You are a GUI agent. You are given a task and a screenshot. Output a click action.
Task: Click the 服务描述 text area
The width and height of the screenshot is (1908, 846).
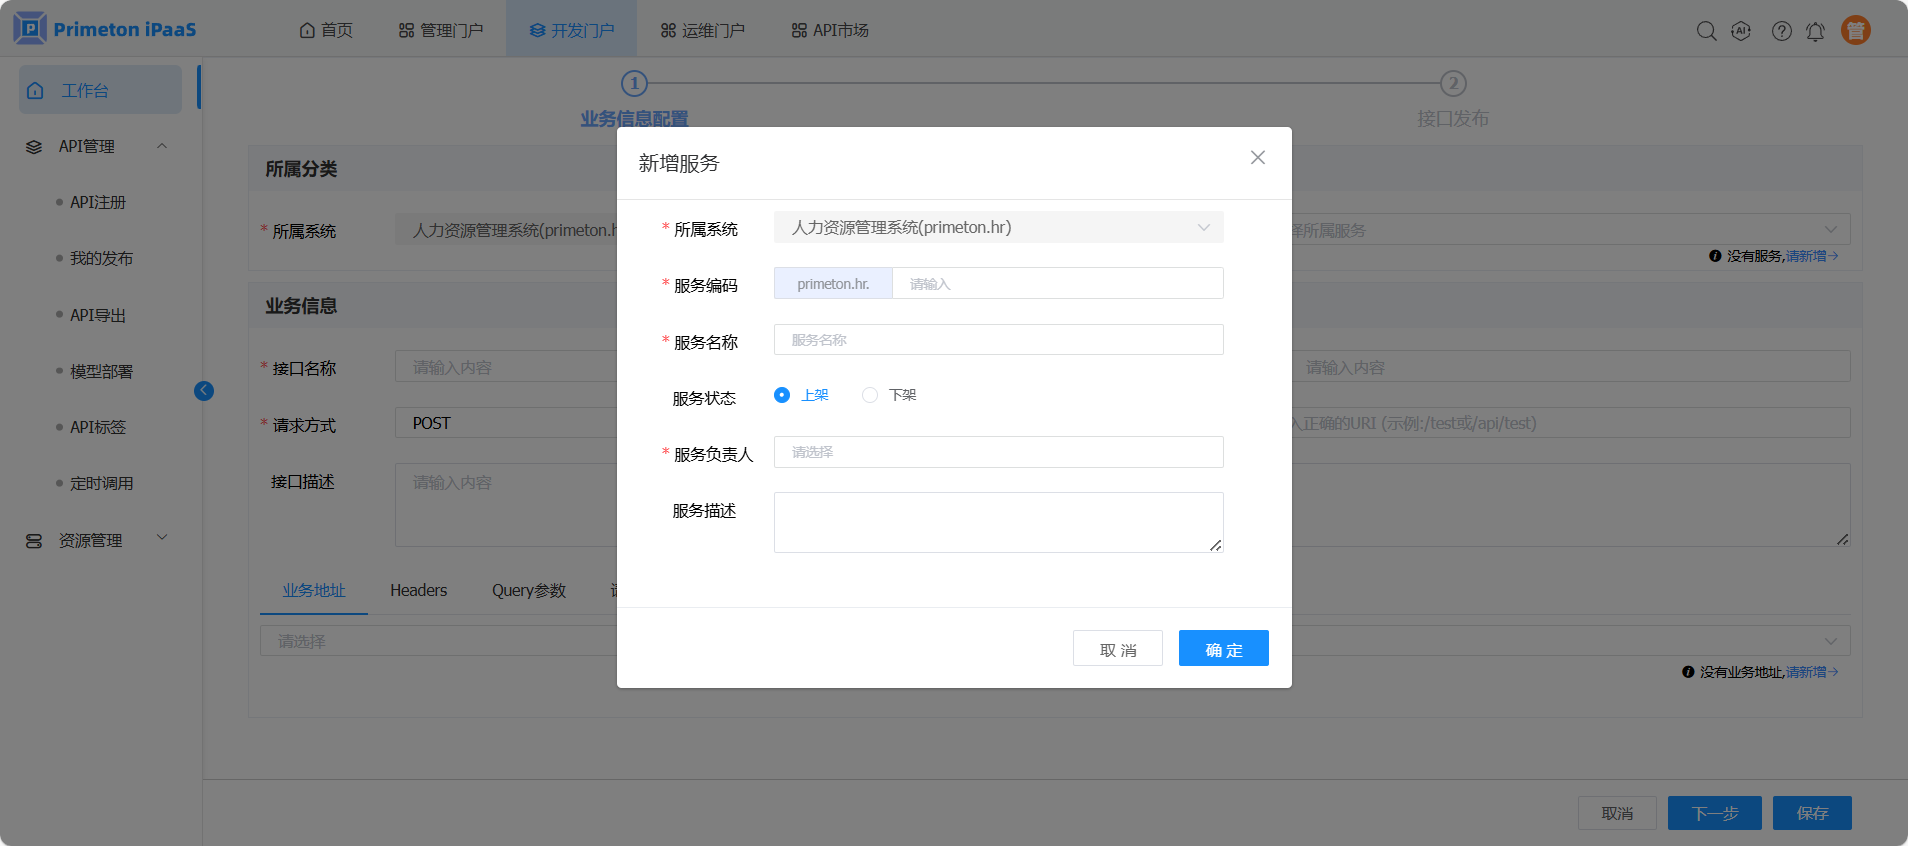998,522
